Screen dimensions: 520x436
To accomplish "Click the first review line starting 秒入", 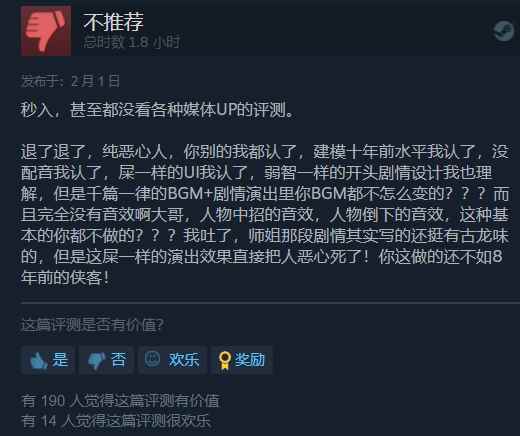I will click(x=157, y=110).
